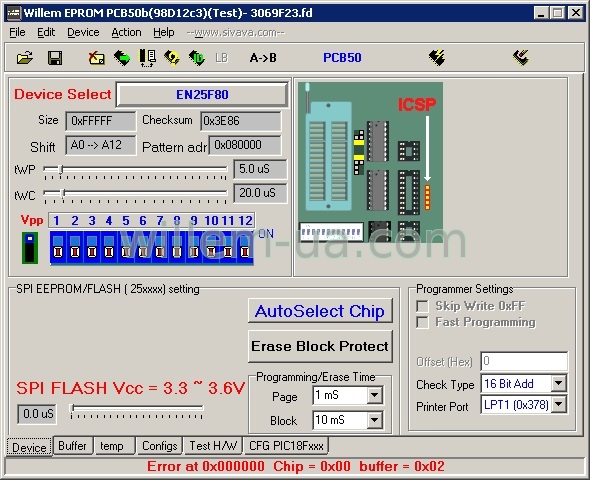
Task: Toggle DIP switch 12
Action: click(x=245, y=247)
